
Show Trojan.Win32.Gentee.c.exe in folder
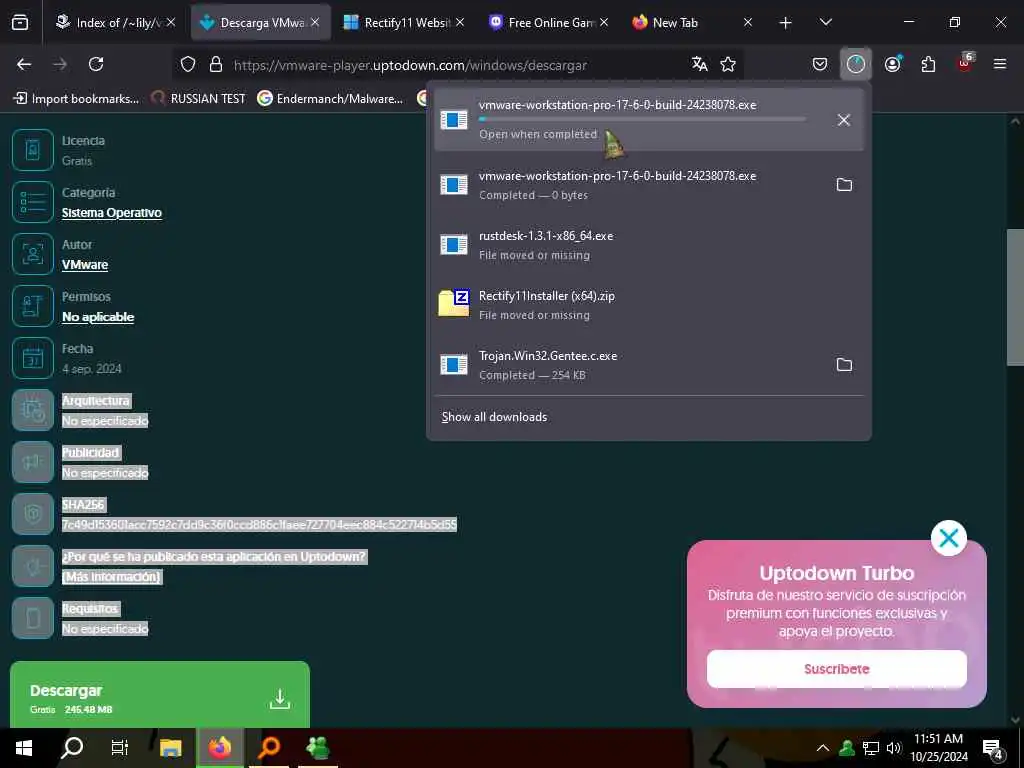(x=844, y=364)
